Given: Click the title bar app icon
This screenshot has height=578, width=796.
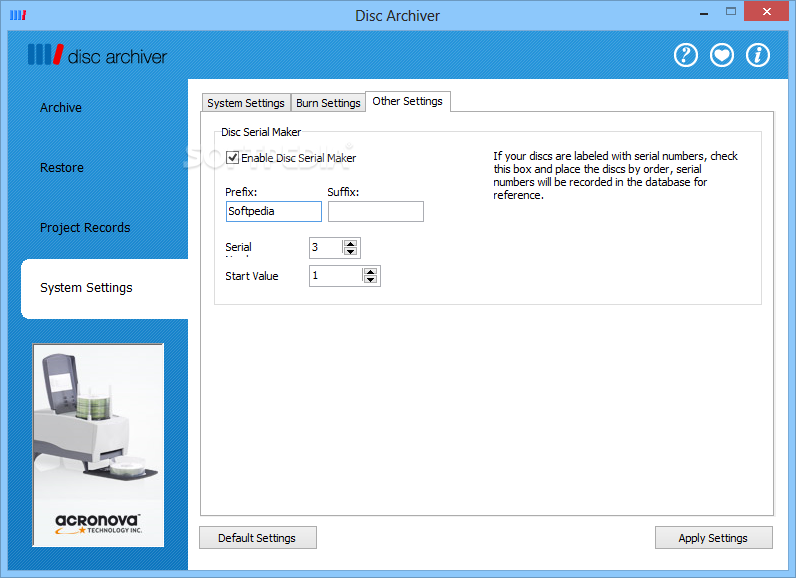Looking at the screenshot, I should 18,15.
